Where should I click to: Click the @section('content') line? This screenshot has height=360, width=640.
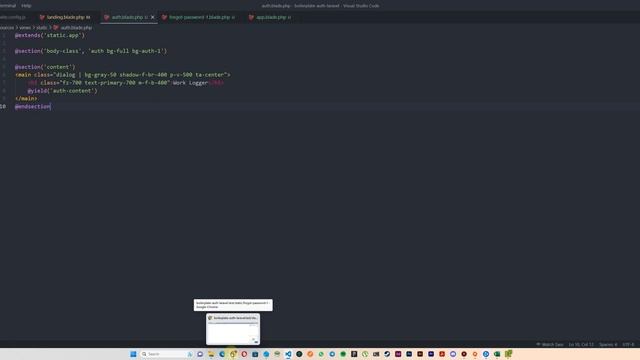pos(45,67)
